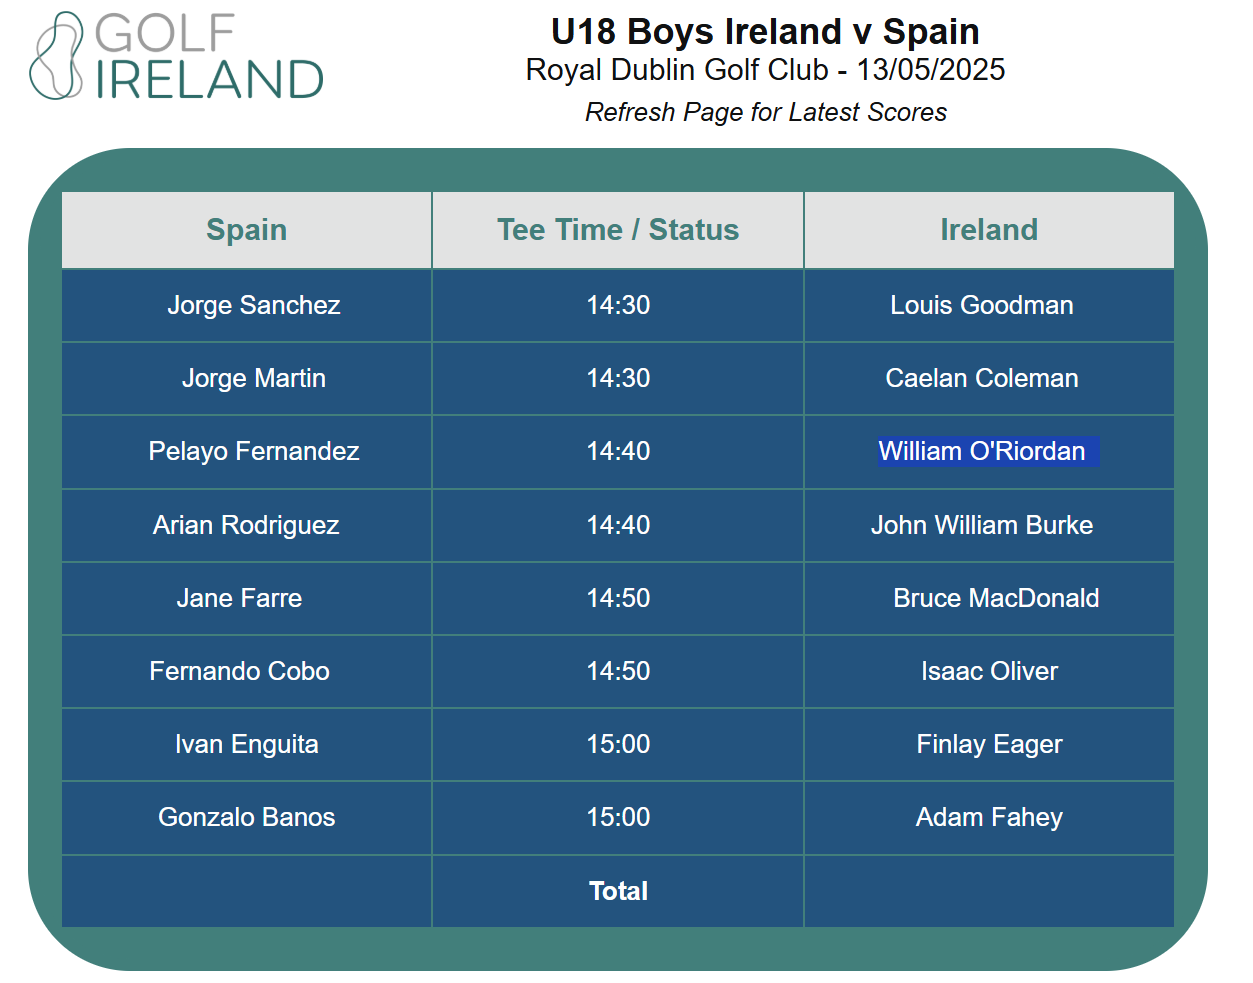Click the Ireland column header

pos(988,230)
